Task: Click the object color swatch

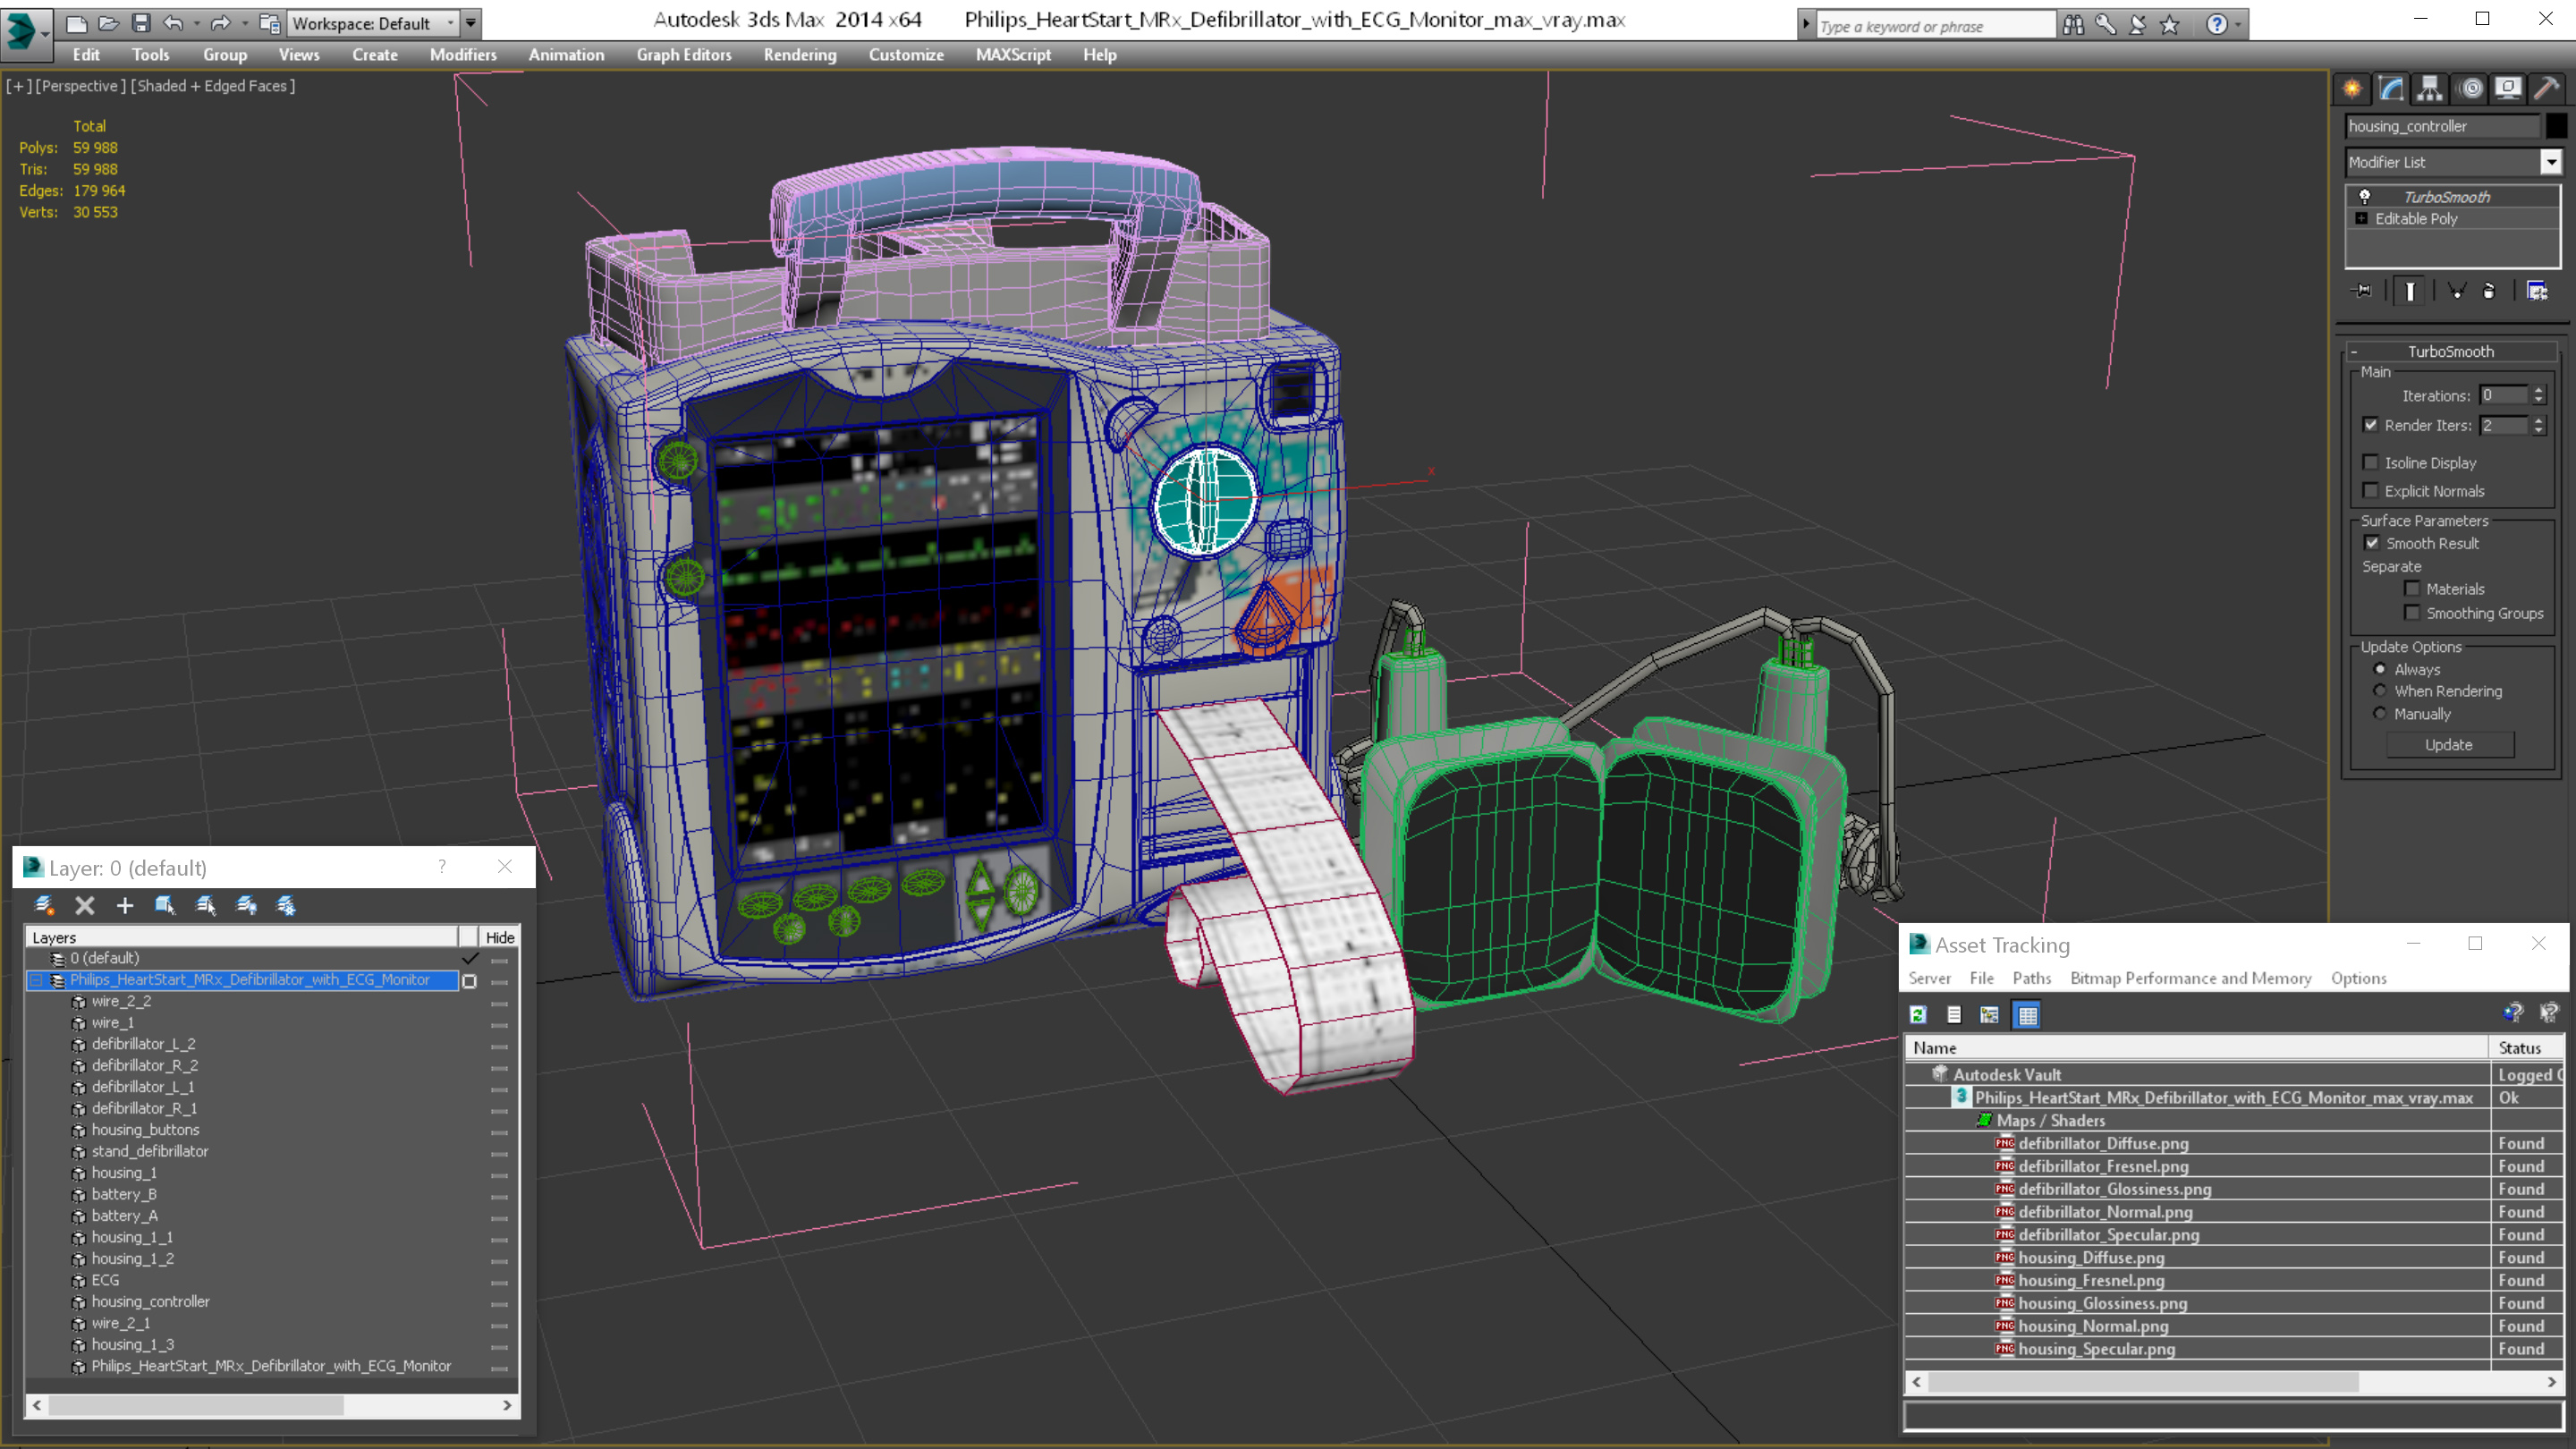Action: [x=2556, y=126]
